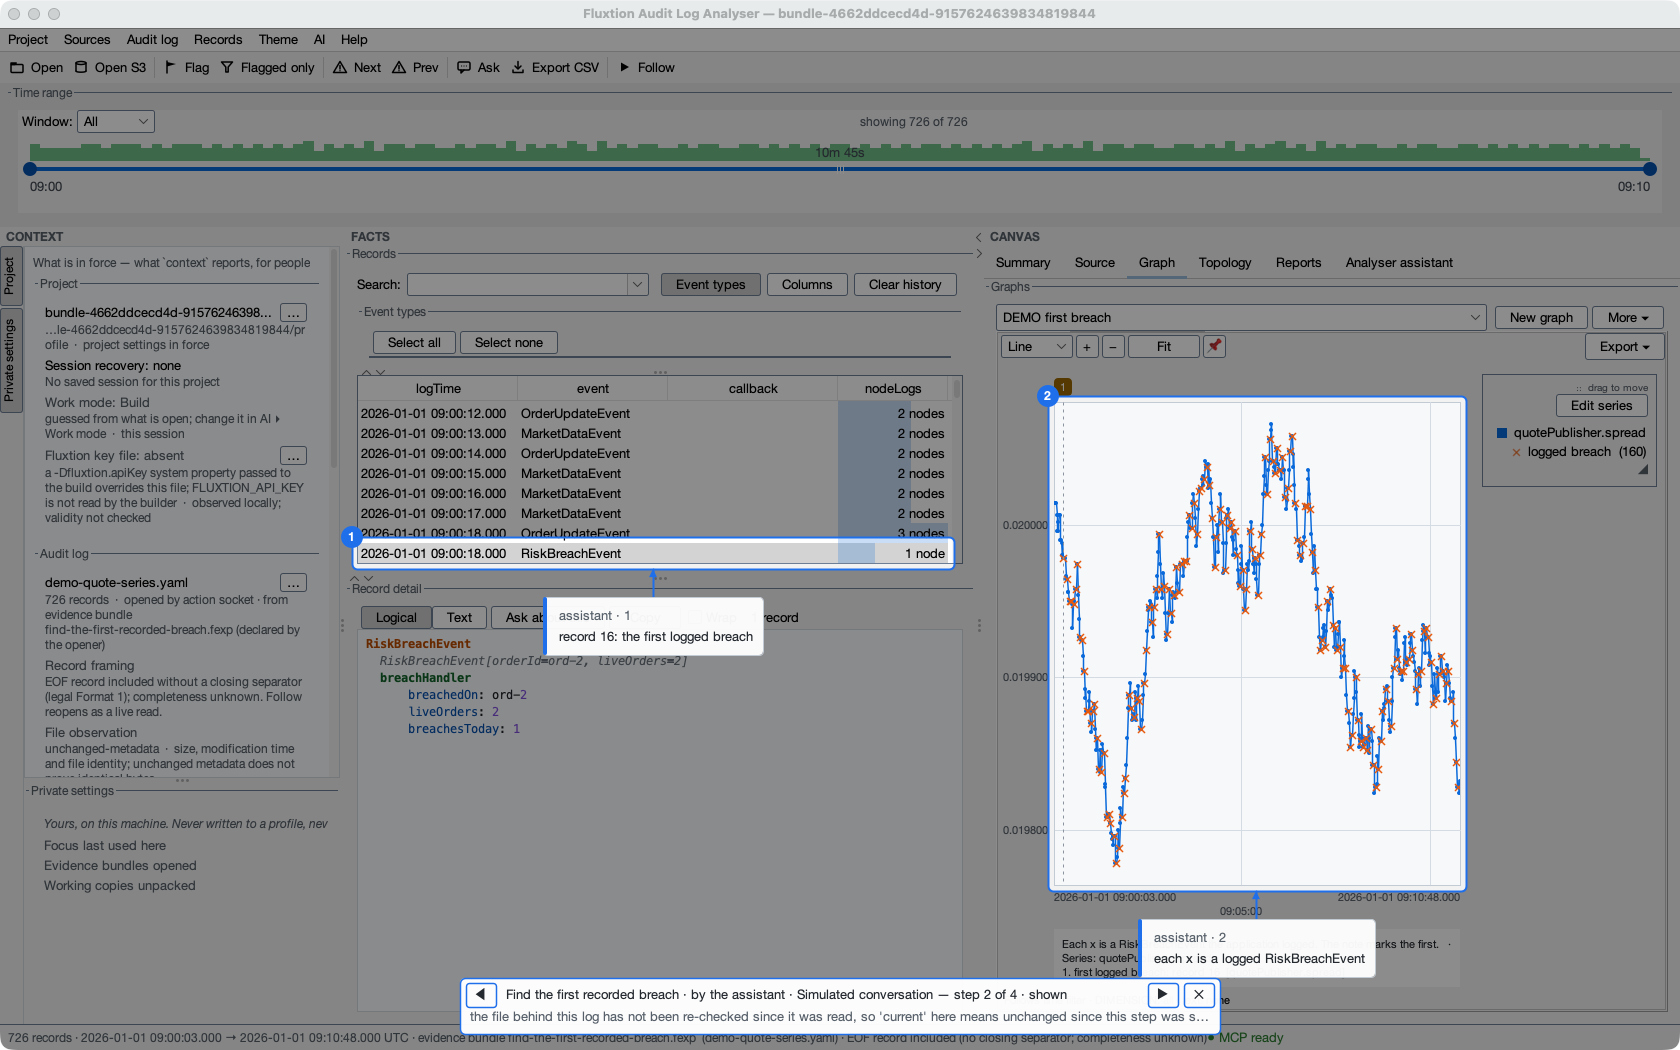The height and width of the screenshot is (1050, 1680).
Task: Open the Ask chat toolbar button
Action: [478, 67]
